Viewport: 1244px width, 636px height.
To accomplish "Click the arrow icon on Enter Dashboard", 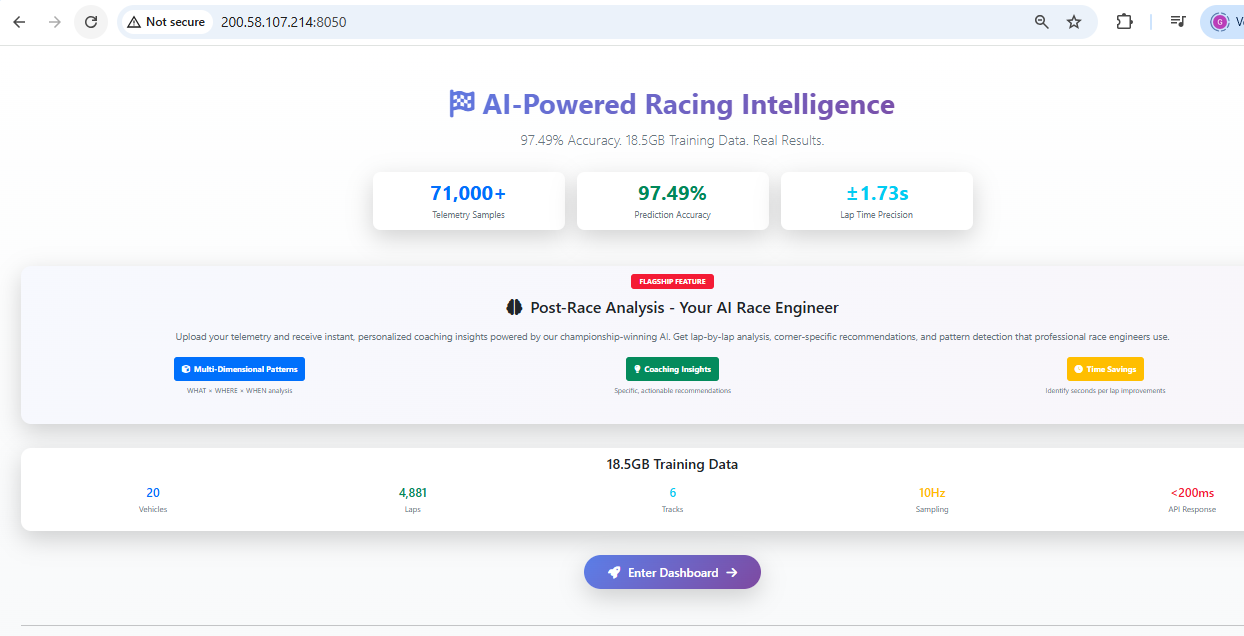I will (732, 573).
